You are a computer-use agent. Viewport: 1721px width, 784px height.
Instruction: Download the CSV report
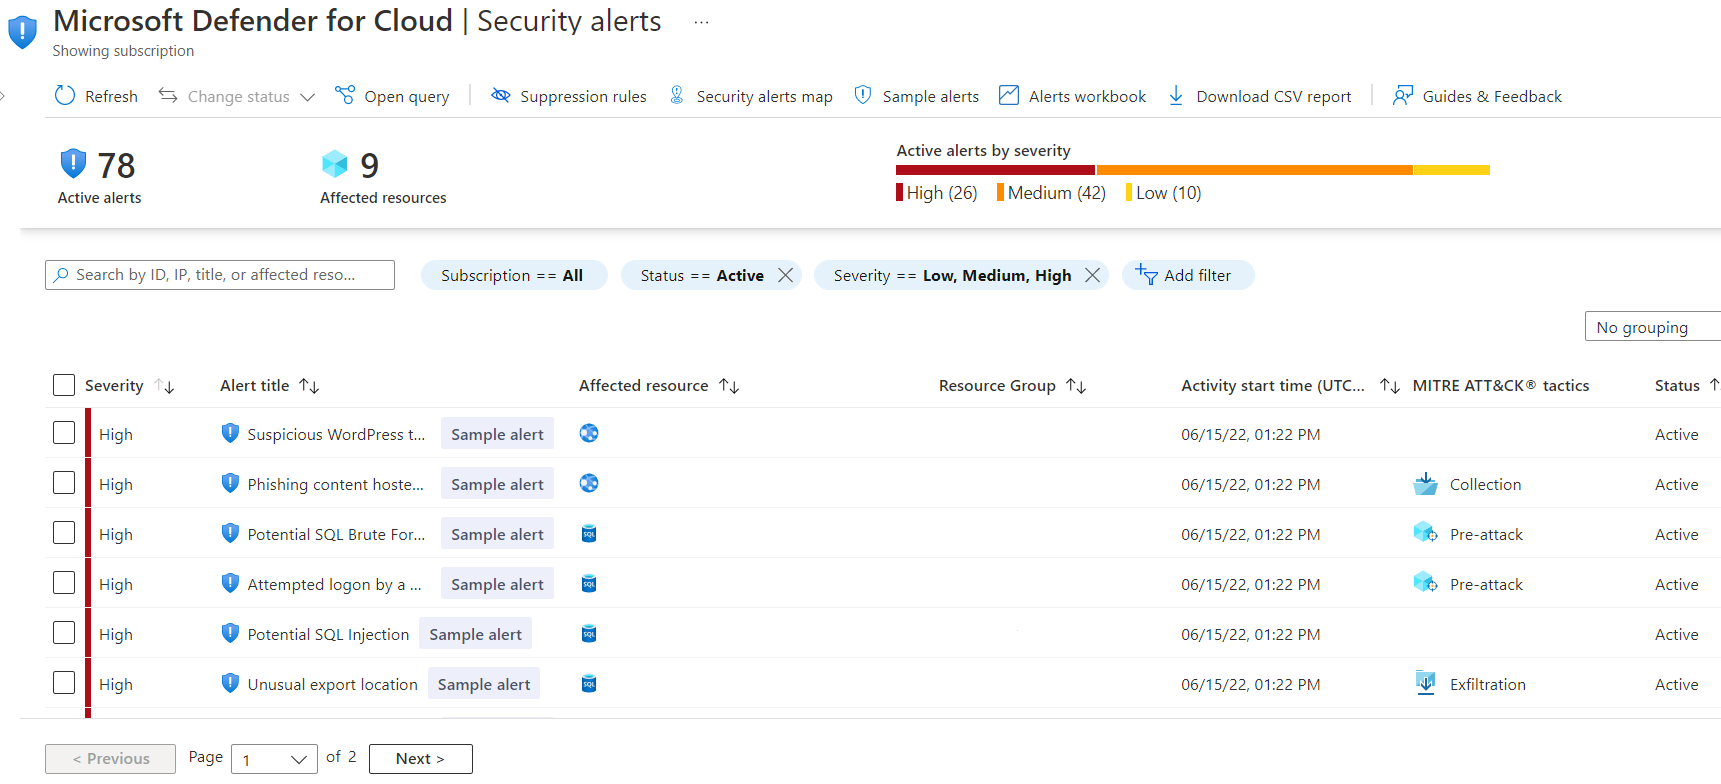pyautogui.click(x=1259, y=96)
